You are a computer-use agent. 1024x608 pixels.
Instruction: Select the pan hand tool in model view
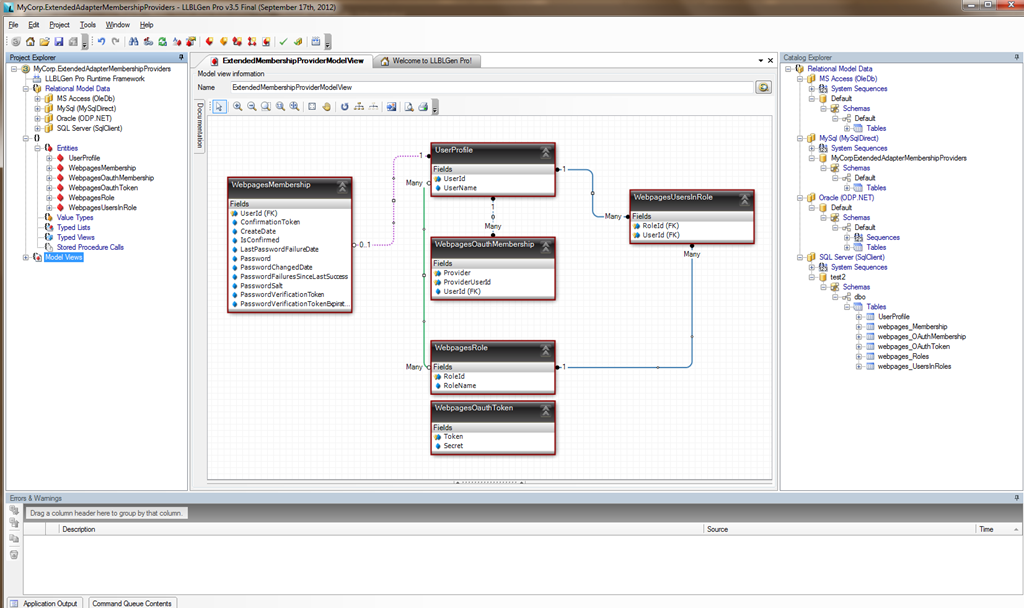pyautogui.click(x=326, y=106)
